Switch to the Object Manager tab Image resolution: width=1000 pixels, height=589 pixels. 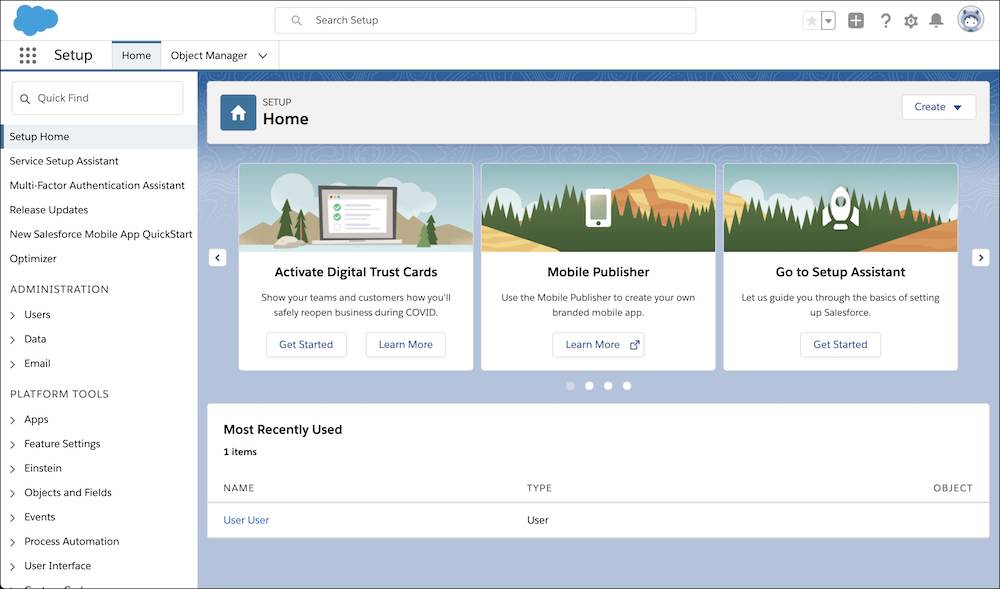[209, 55]
